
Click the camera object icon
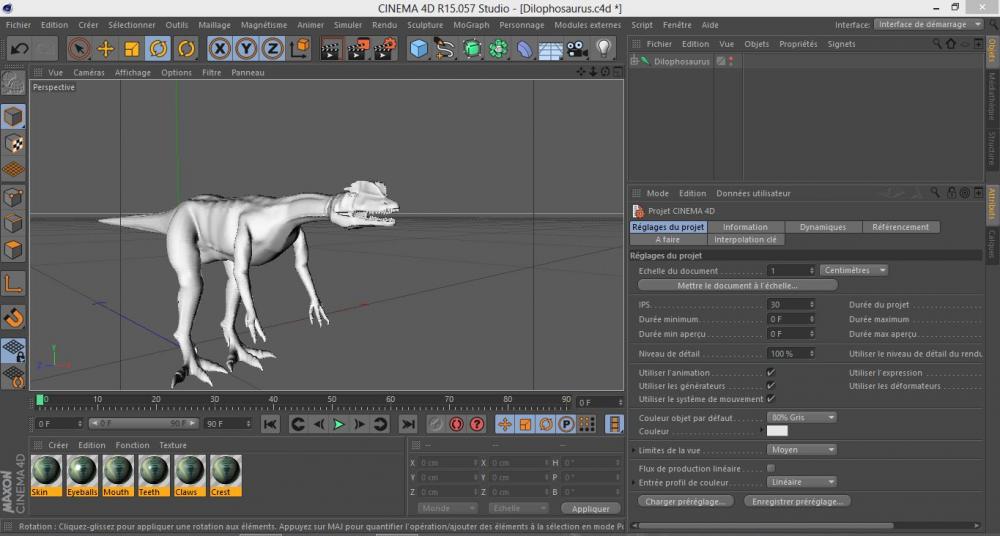pyautogui.click(x=577, y=48)
